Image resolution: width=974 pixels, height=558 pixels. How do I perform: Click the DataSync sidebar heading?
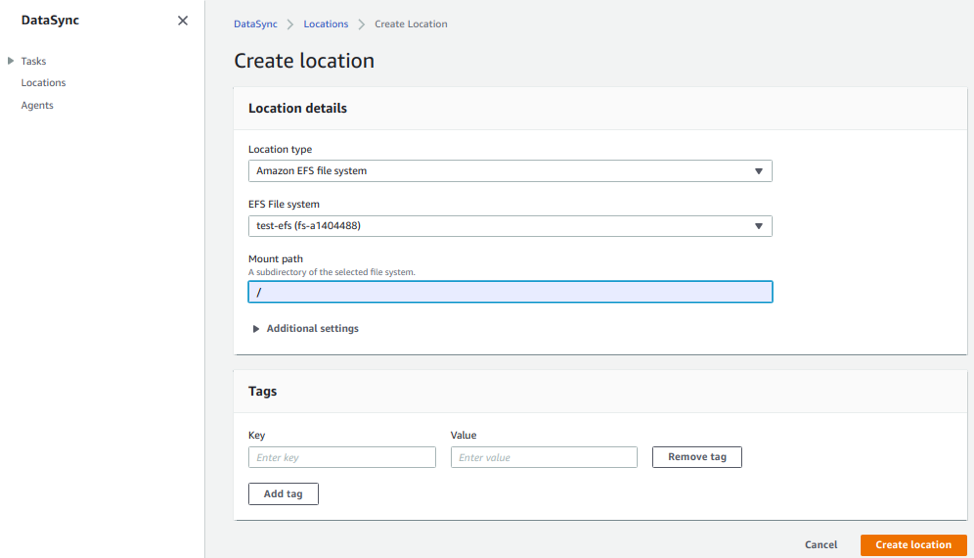coord(50,20)
